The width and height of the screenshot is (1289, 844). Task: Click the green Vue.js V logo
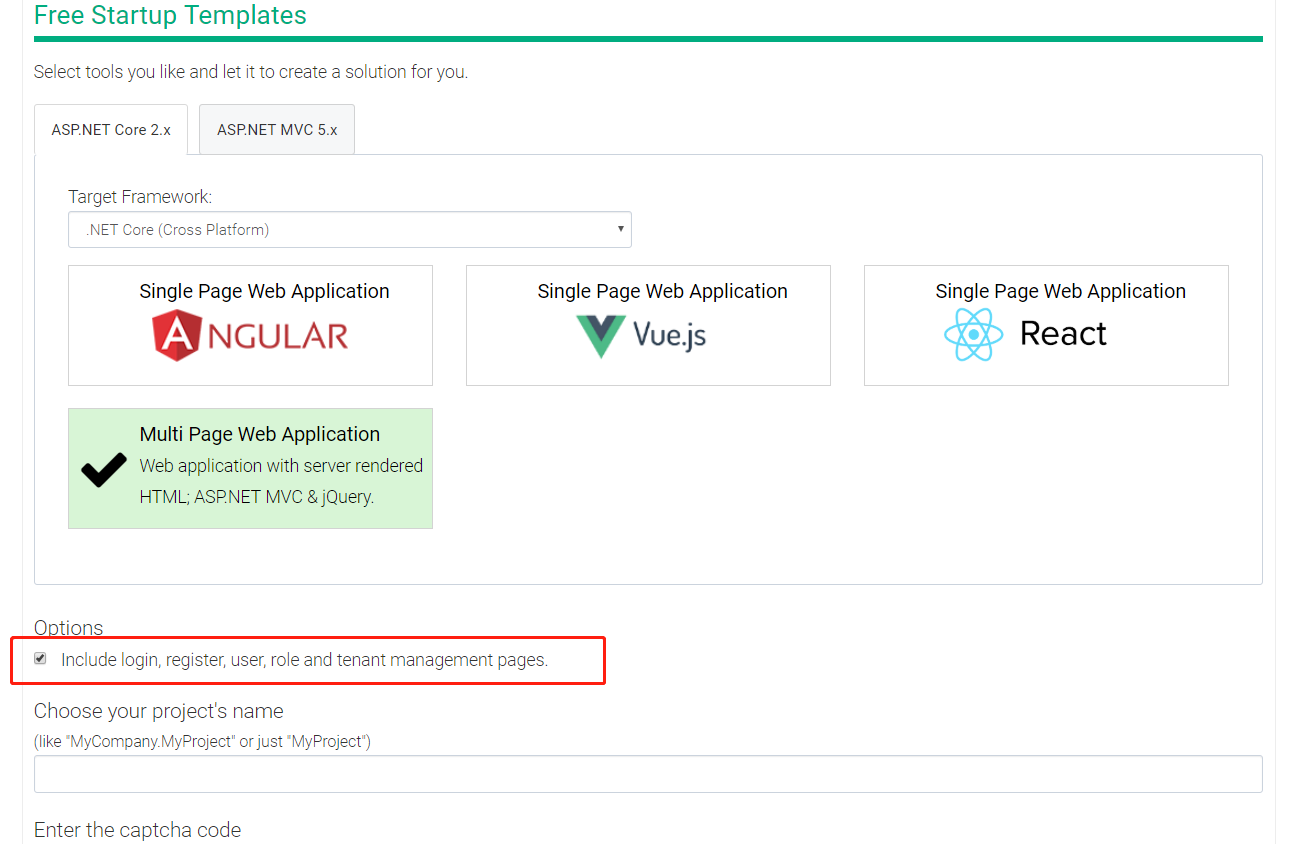tap(601, 335)
